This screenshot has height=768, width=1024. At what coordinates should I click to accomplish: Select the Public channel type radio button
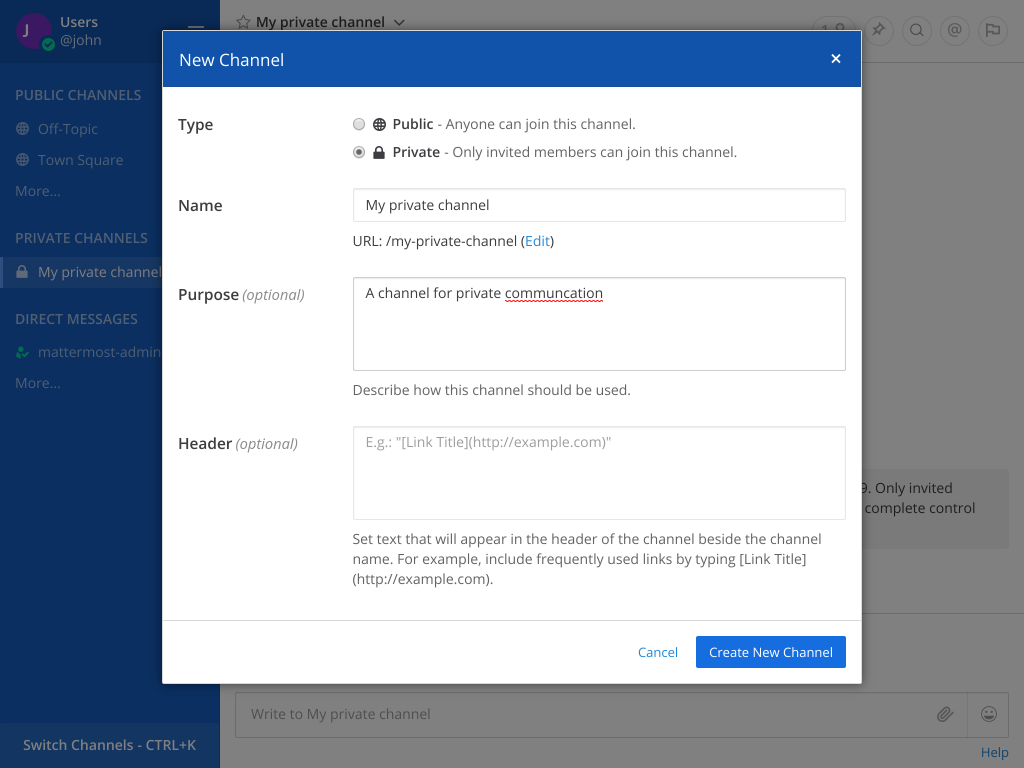point(359,125)
